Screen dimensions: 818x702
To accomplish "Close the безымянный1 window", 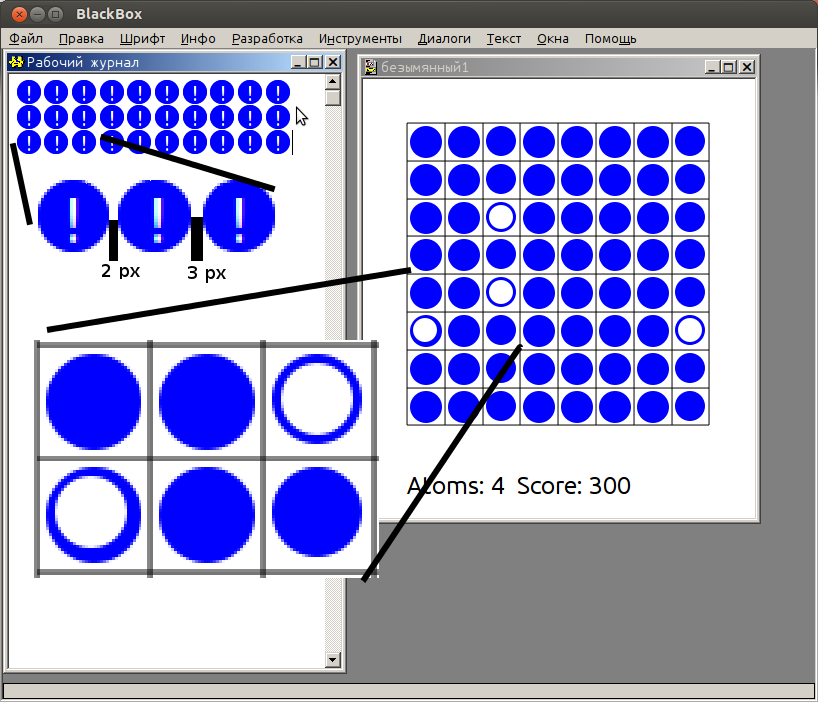I will tap(745, 68).
